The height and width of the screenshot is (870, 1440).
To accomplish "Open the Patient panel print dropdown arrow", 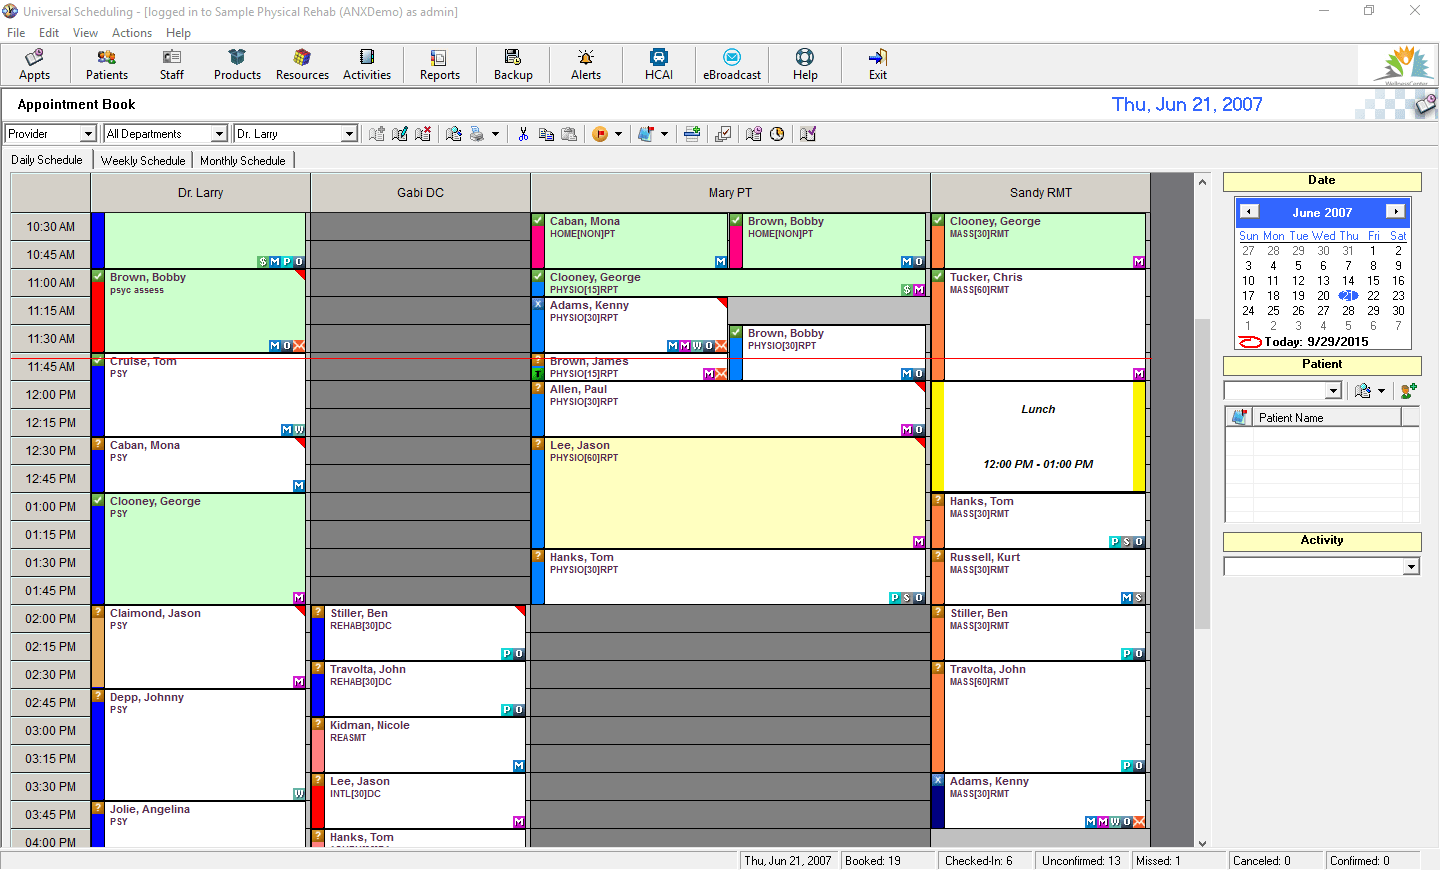I will [1381, 391].
